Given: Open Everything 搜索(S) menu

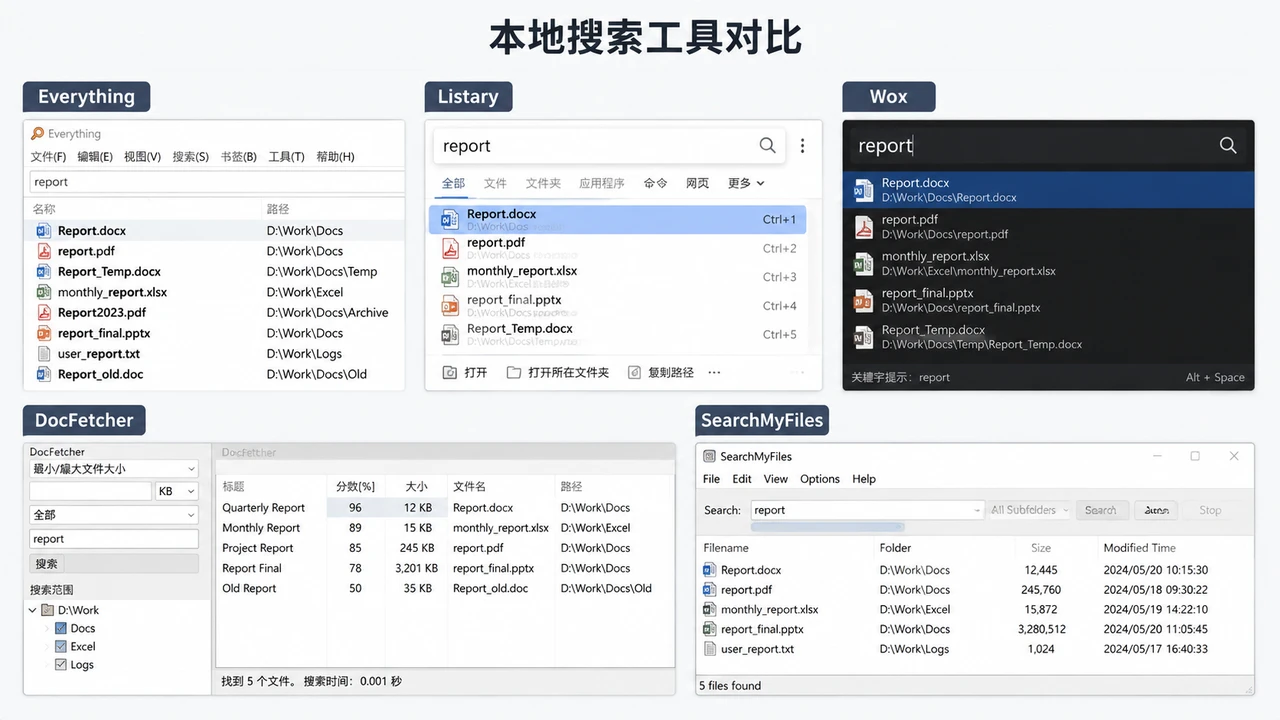Looking at the screenshot, I should coord(190,157).
